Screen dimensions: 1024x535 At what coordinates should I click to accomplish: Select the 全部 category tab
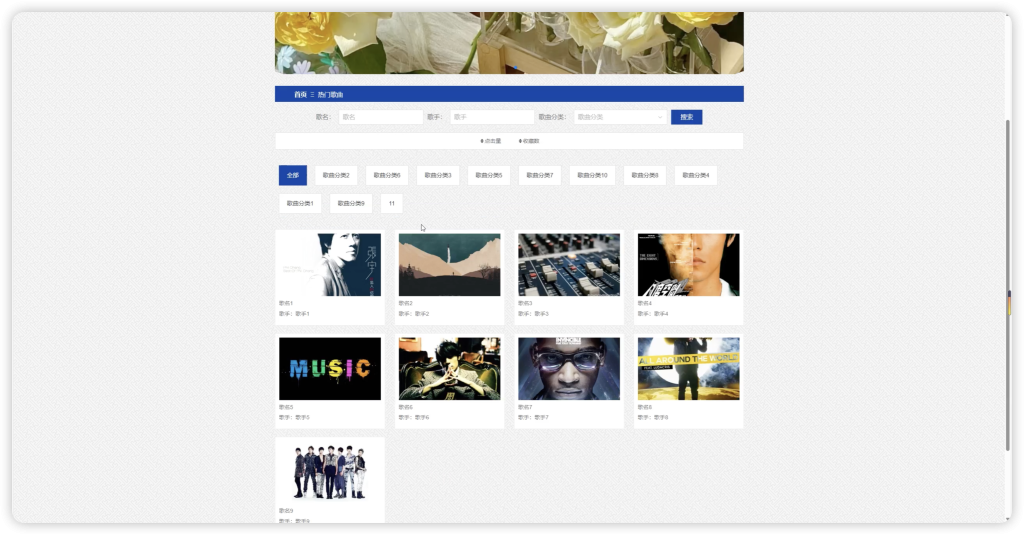tap(293, 175)
